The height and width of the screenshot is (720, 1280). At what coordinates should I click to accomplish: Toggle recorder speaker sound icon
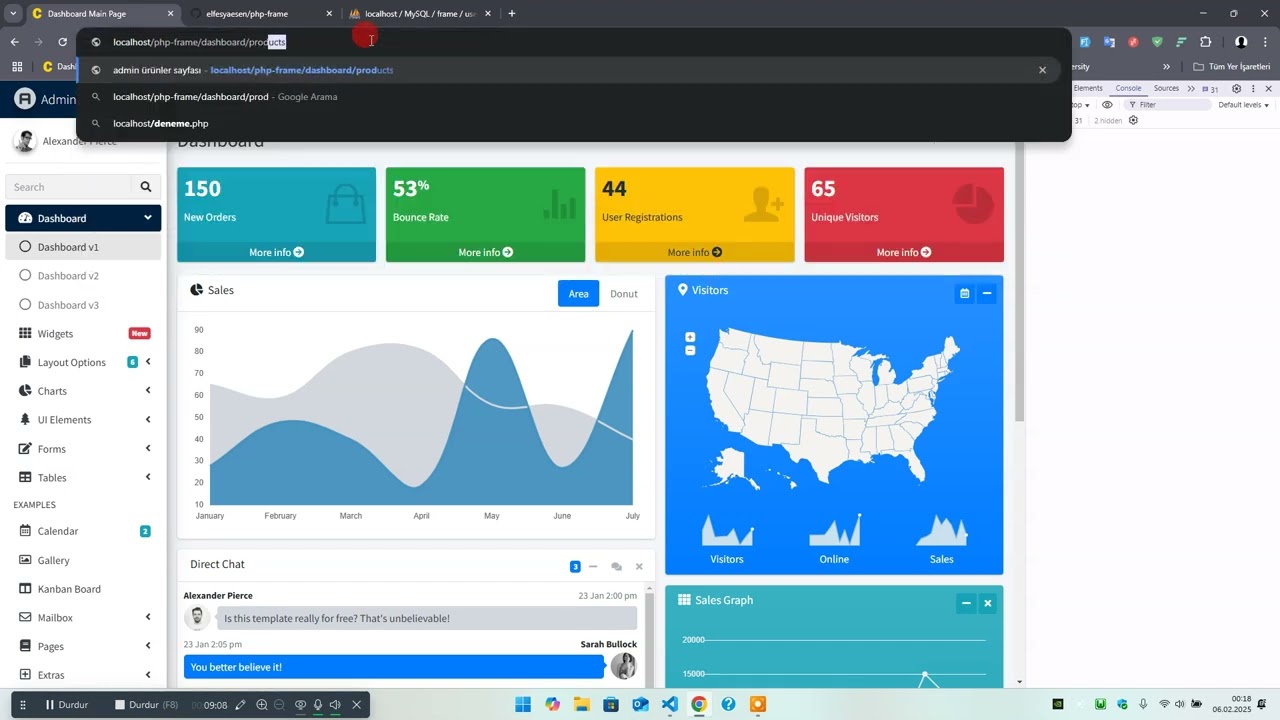point(335,705)
